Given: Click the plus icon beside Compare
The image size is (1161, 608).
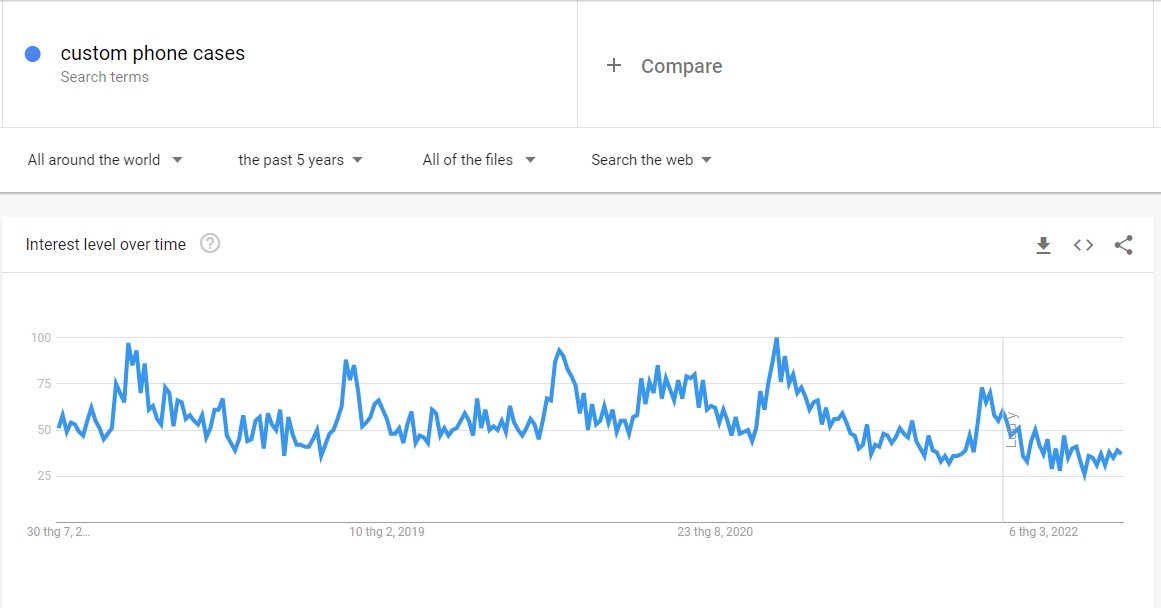Looking at the screenshot, I should click(614, 66).
